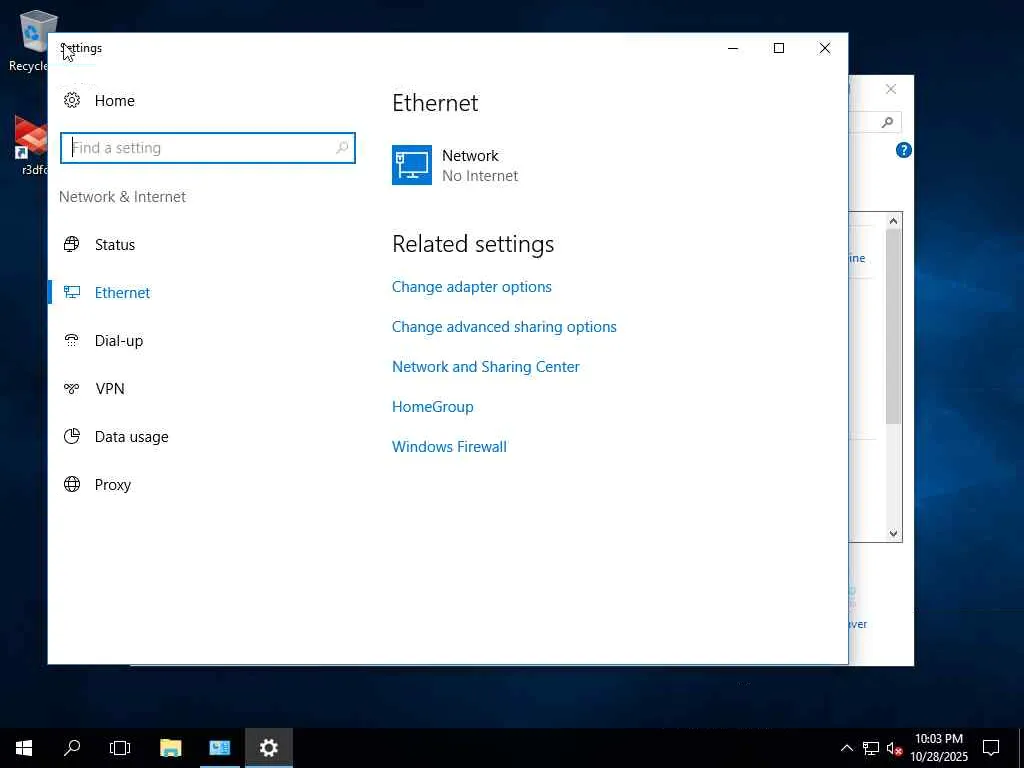Open the Proxy page
Image resolution: width=1024 pixels, height=768 pixels.
point(113,485)
